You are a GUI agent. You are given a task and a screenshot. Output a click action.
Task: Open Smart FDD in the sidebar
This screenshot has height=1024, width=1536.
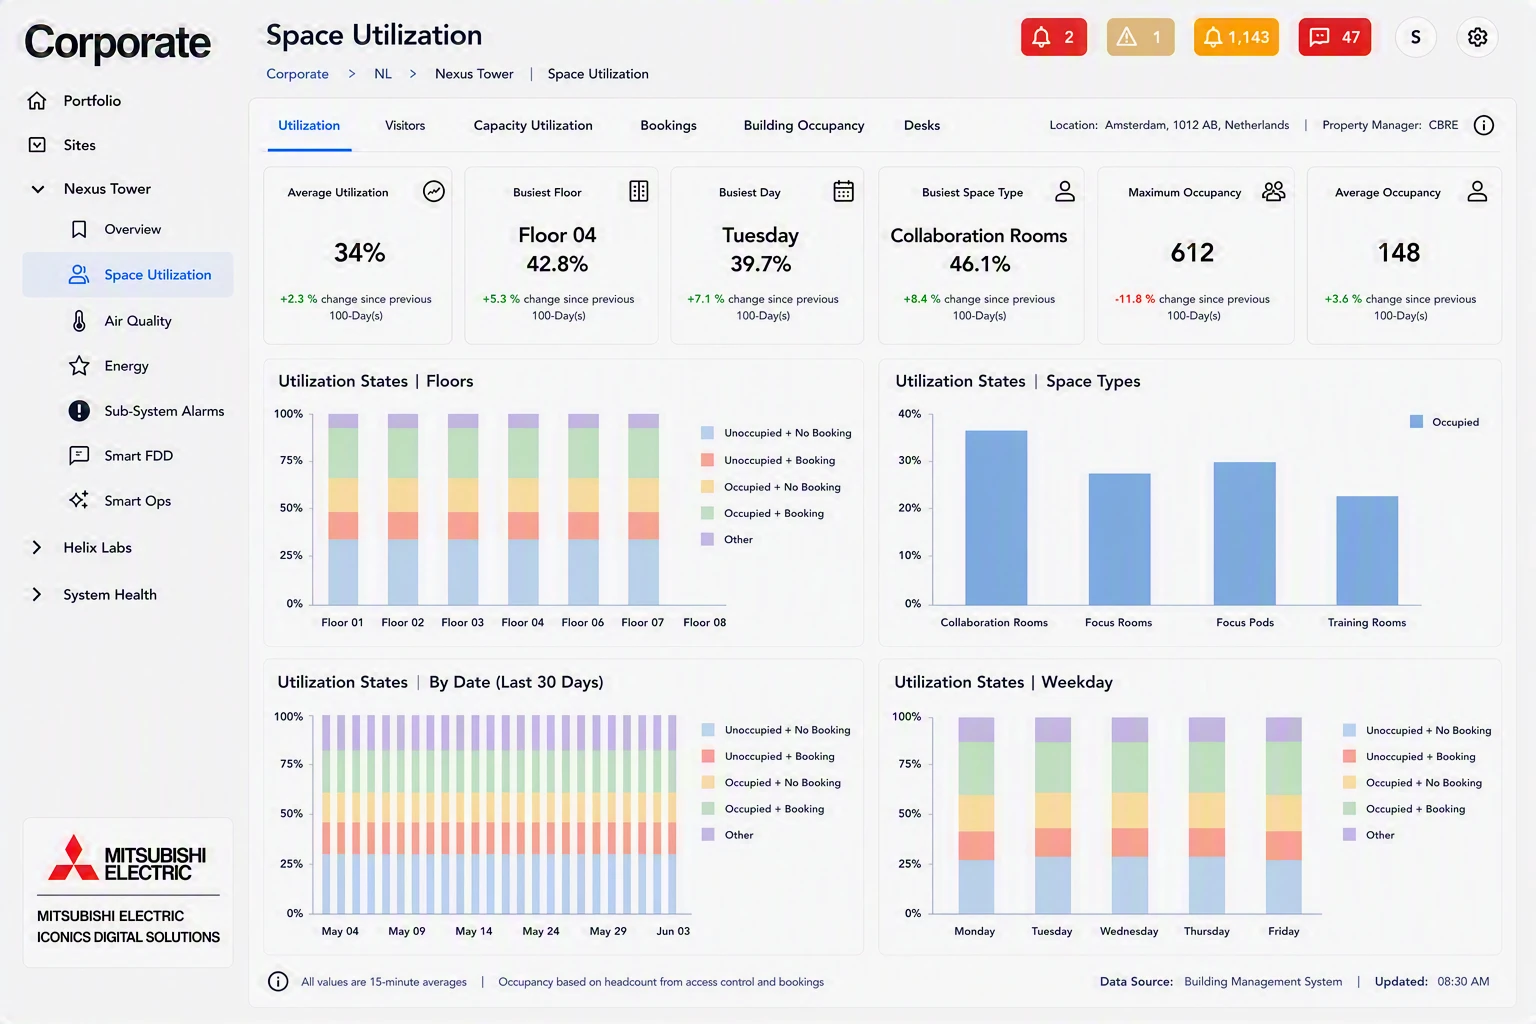[x=138, y=456]
